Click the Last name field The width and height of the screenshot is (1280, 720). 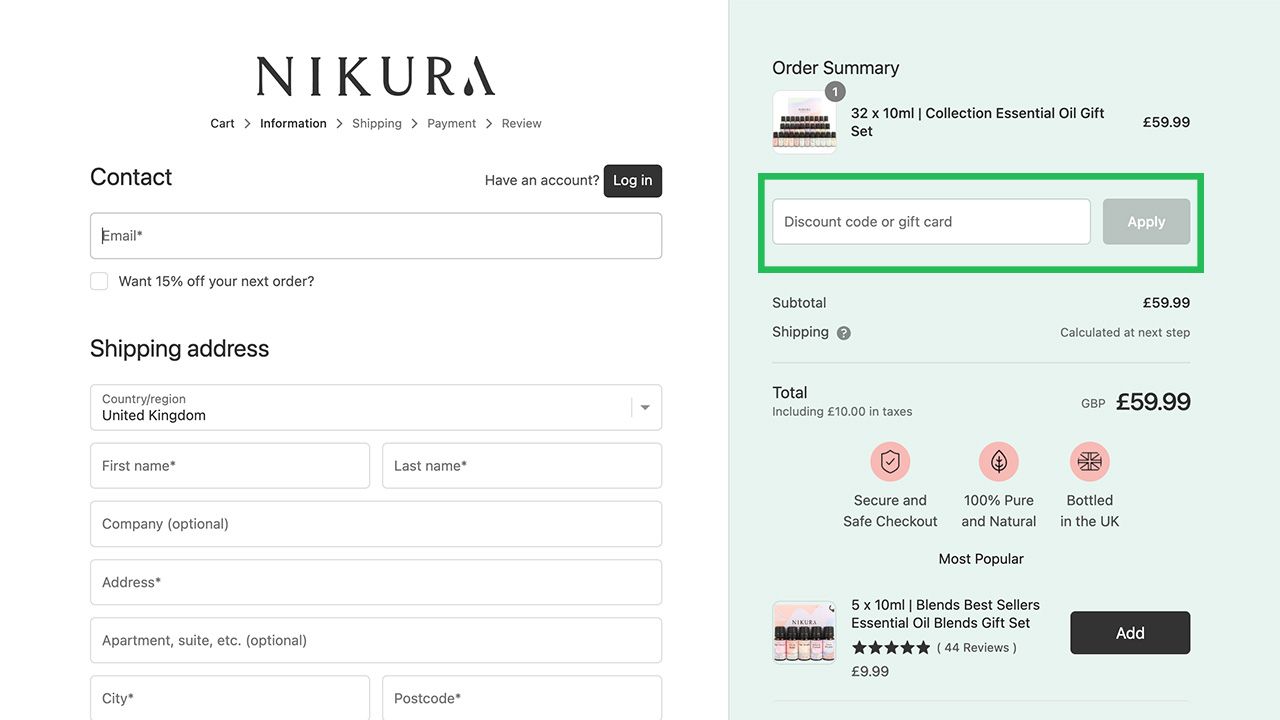(x=522, y=466)
